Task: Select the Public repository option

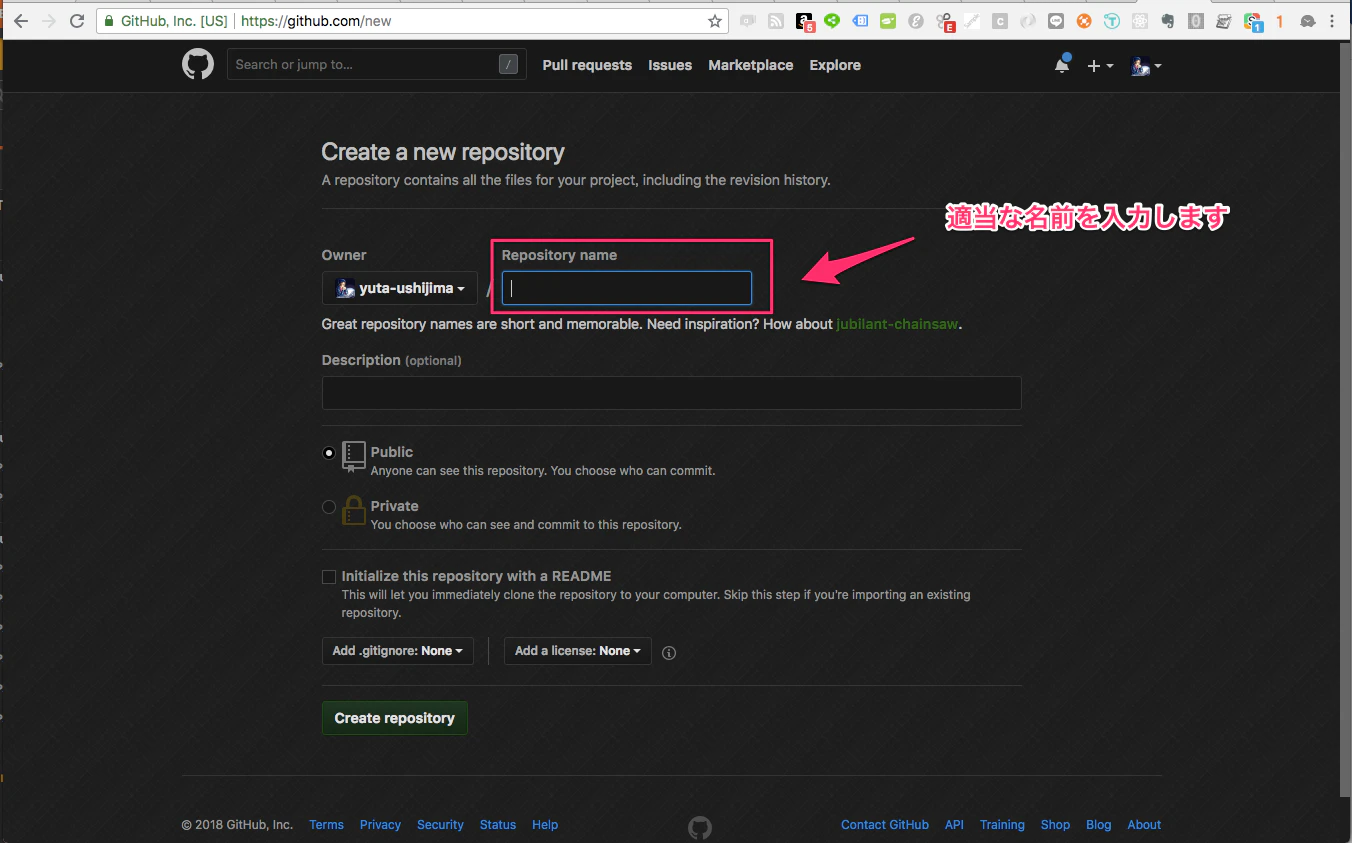Action: tap(329, 453)
